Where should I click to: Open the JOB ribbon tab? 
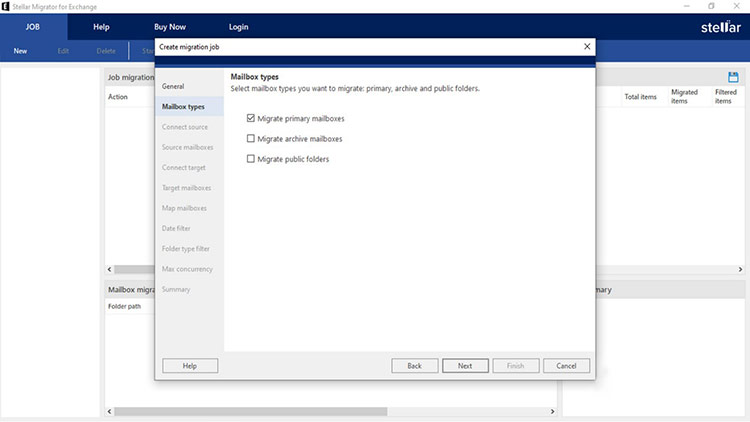coord(33,27)
